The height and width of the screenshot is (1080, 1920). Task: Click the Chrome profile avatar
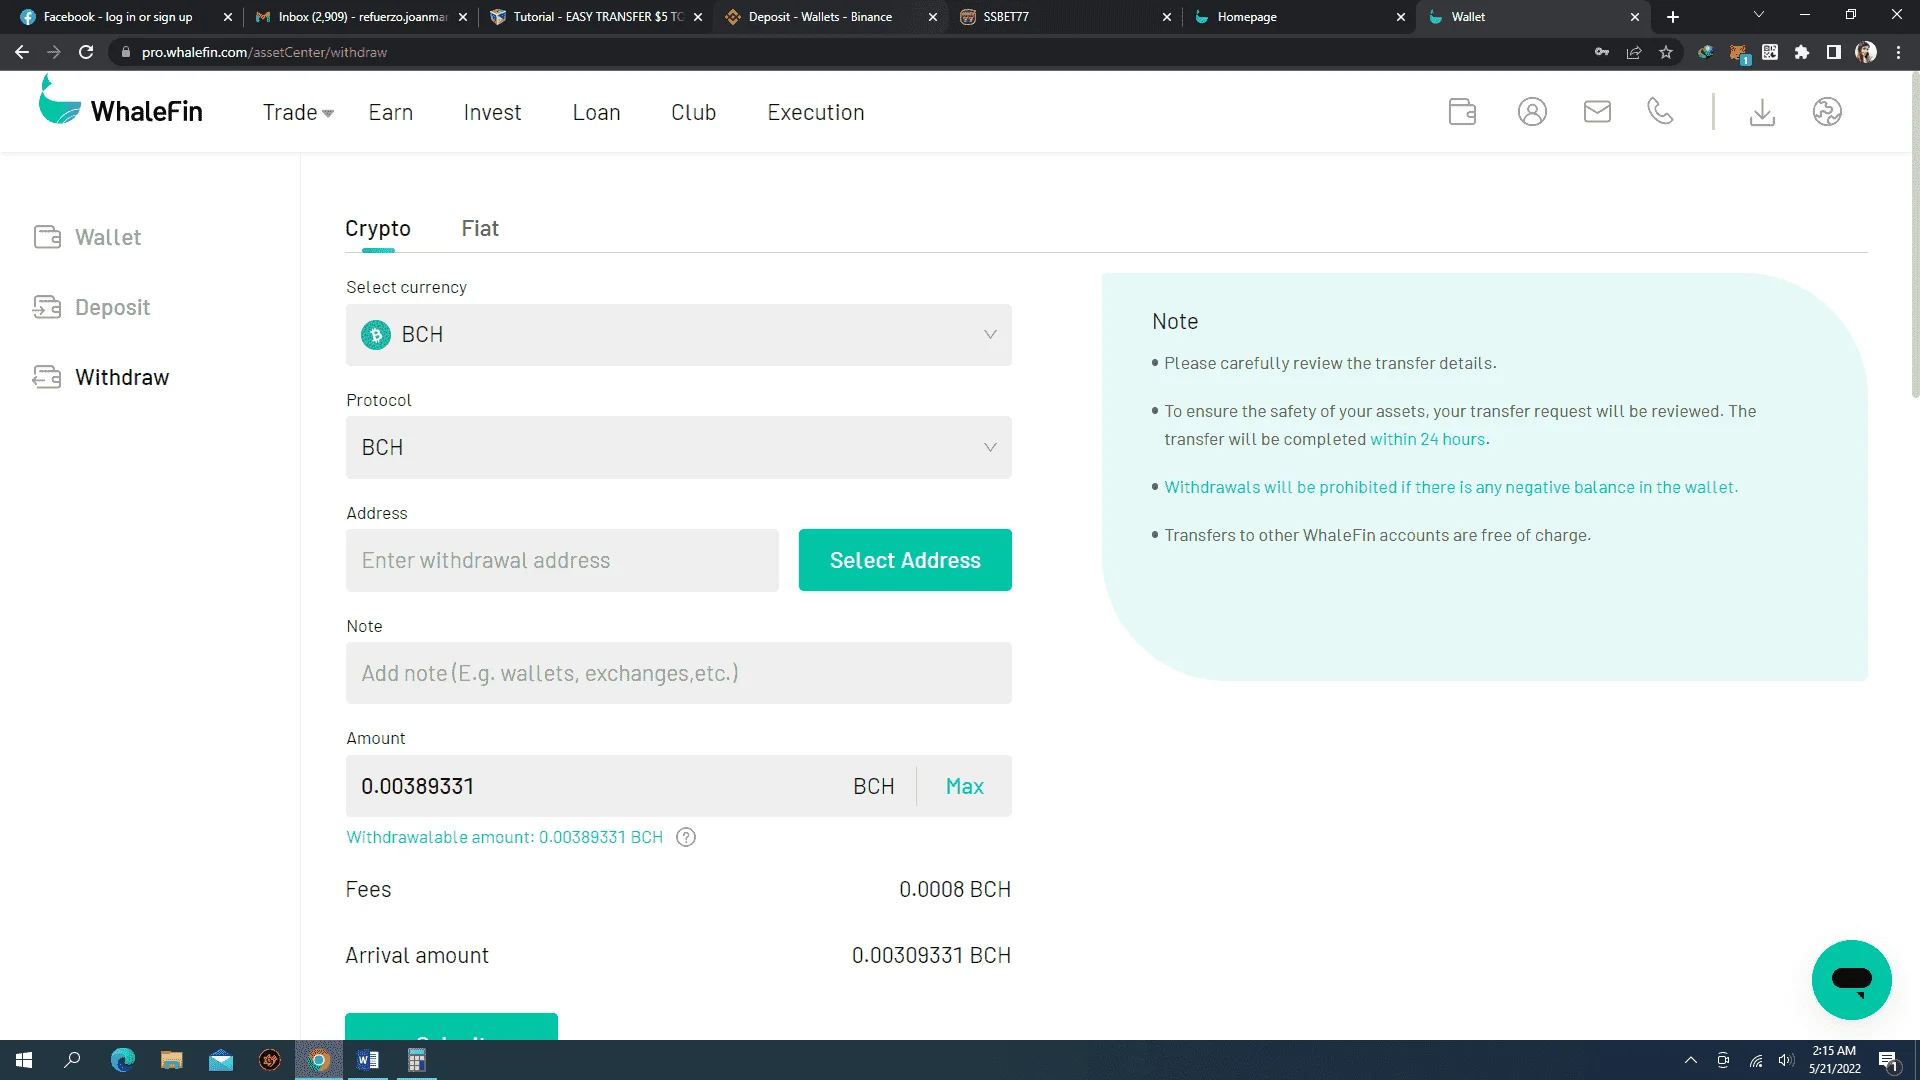pyautogui.click(x=1866, y=52)
